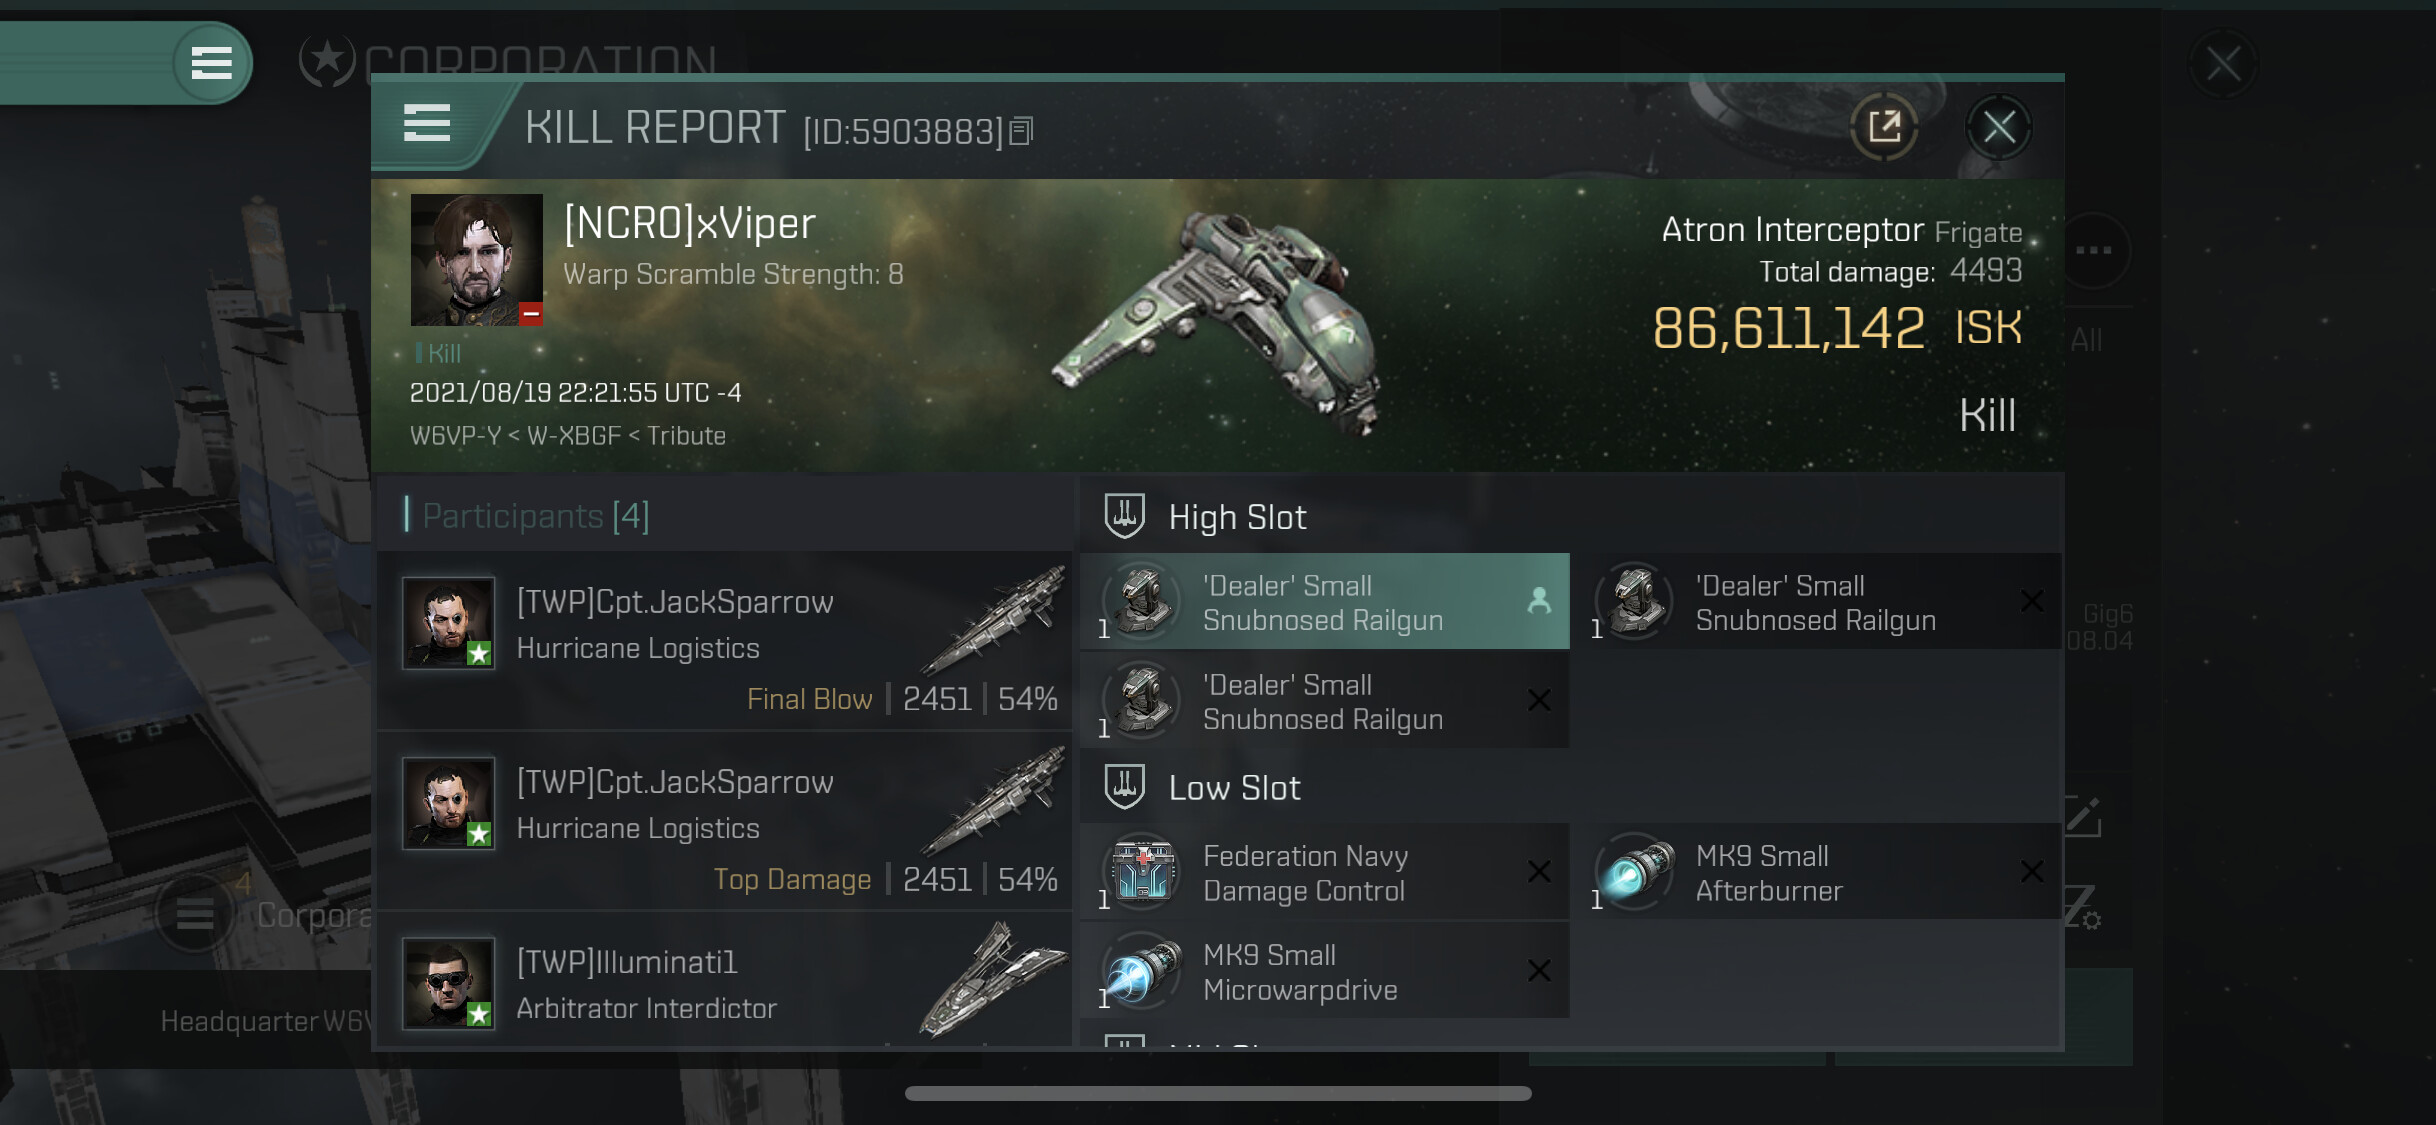Open the three-dots more options button

coord(2093,250)
